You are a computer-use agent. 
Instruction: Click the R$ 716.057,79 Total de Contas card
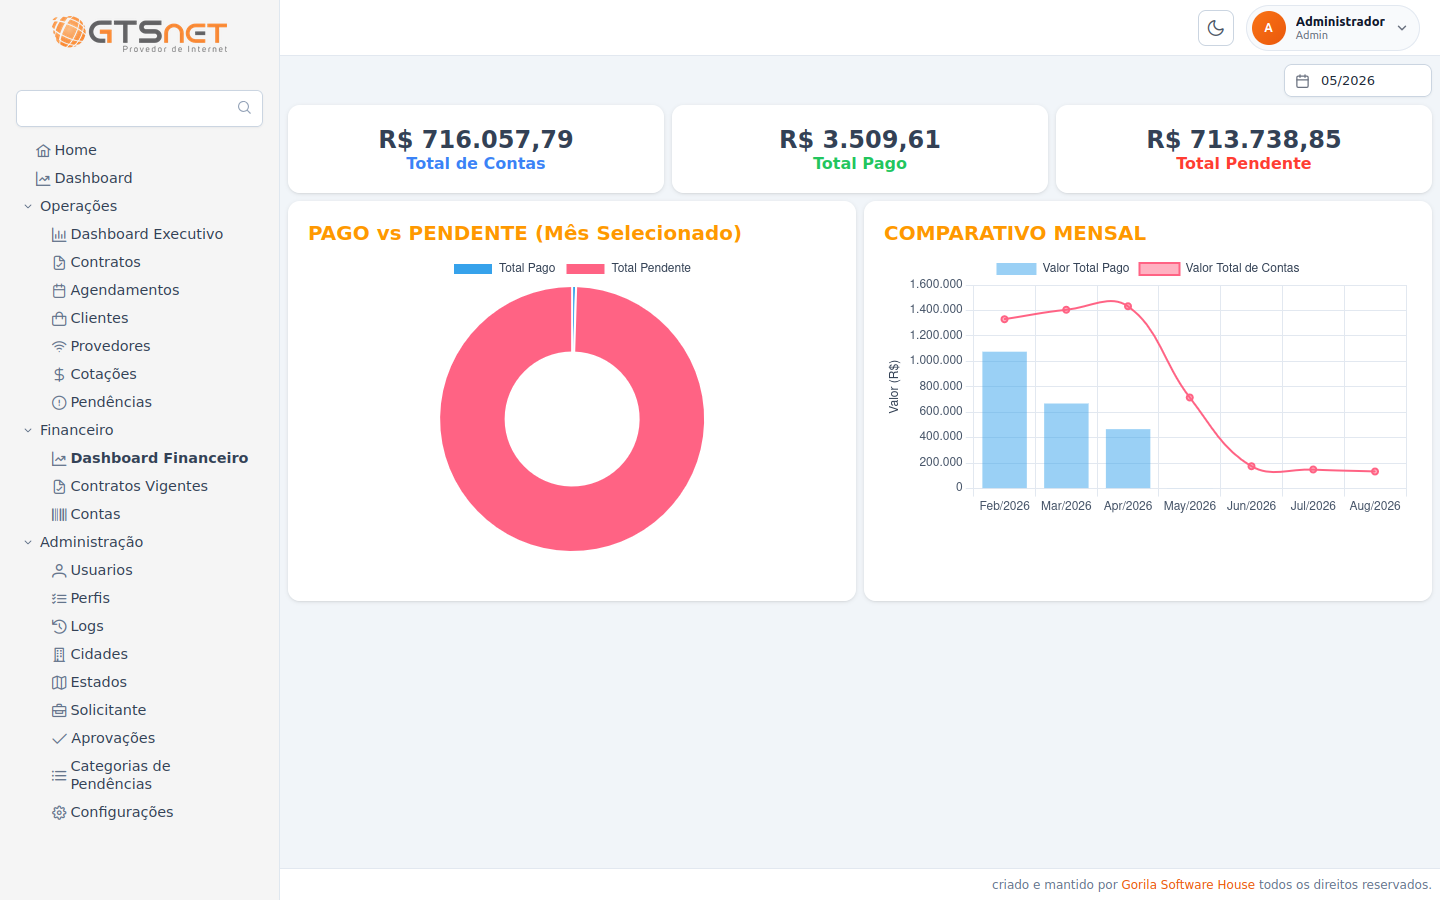(x=476, y=149)
